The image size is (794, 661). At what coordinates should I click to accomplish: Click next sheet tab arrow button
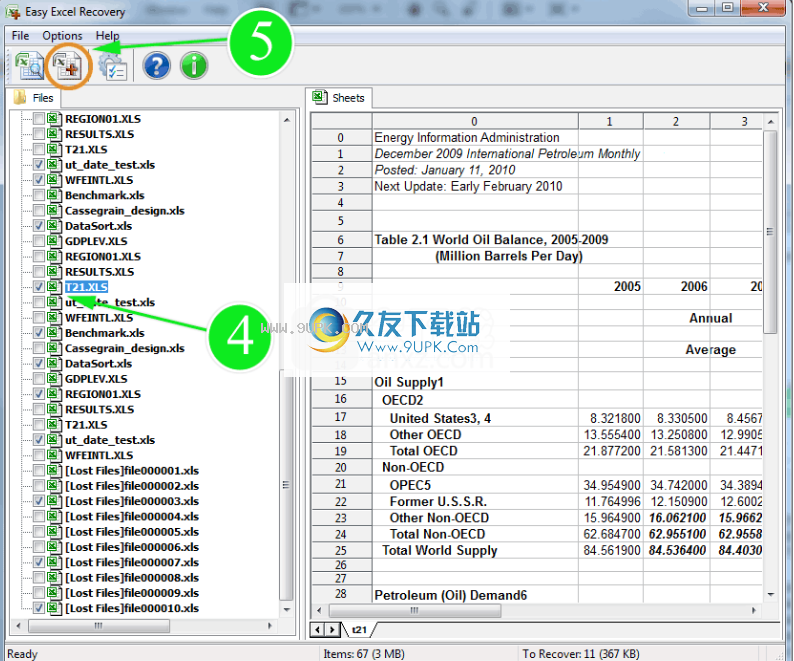tap(332, 630)
